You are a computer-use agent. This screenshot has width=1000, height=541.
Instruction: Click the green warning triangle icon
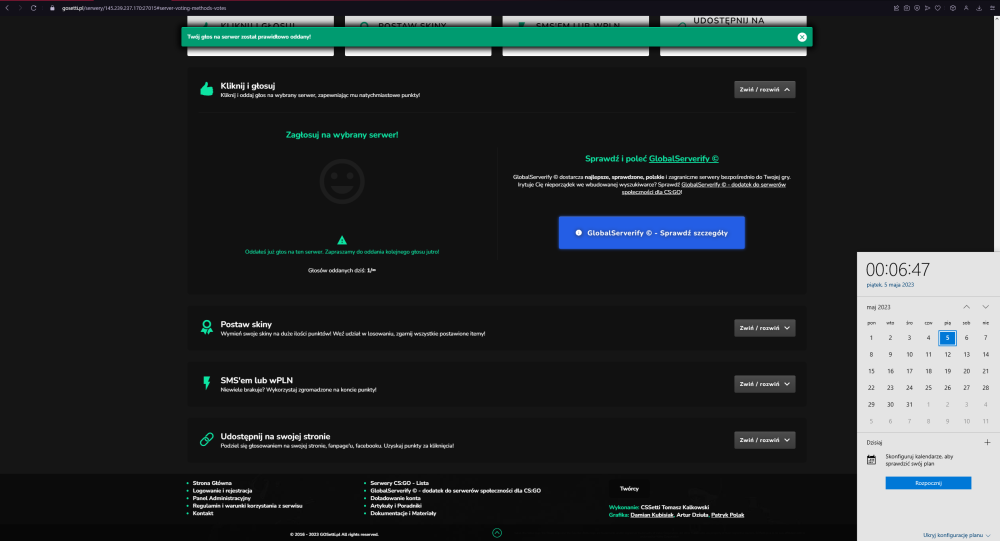(x=342, y=241)
